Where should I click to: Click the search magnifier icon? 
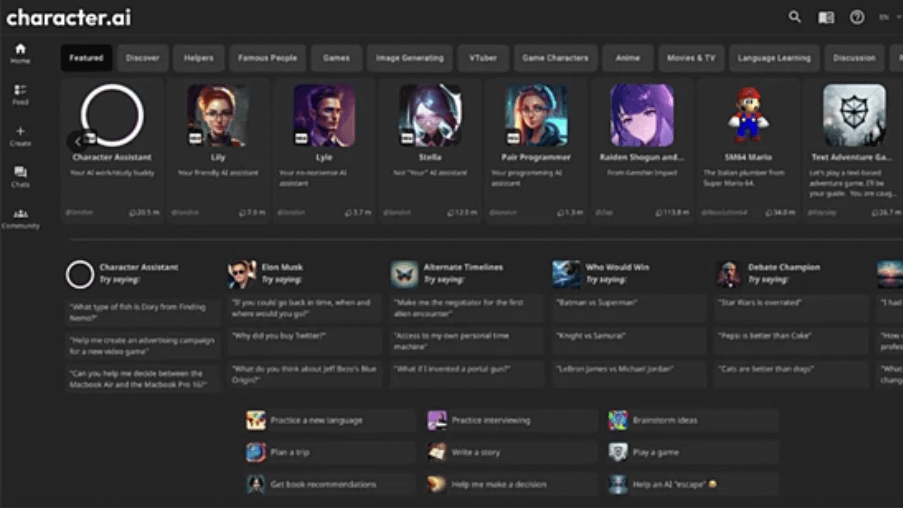(794, 17)
